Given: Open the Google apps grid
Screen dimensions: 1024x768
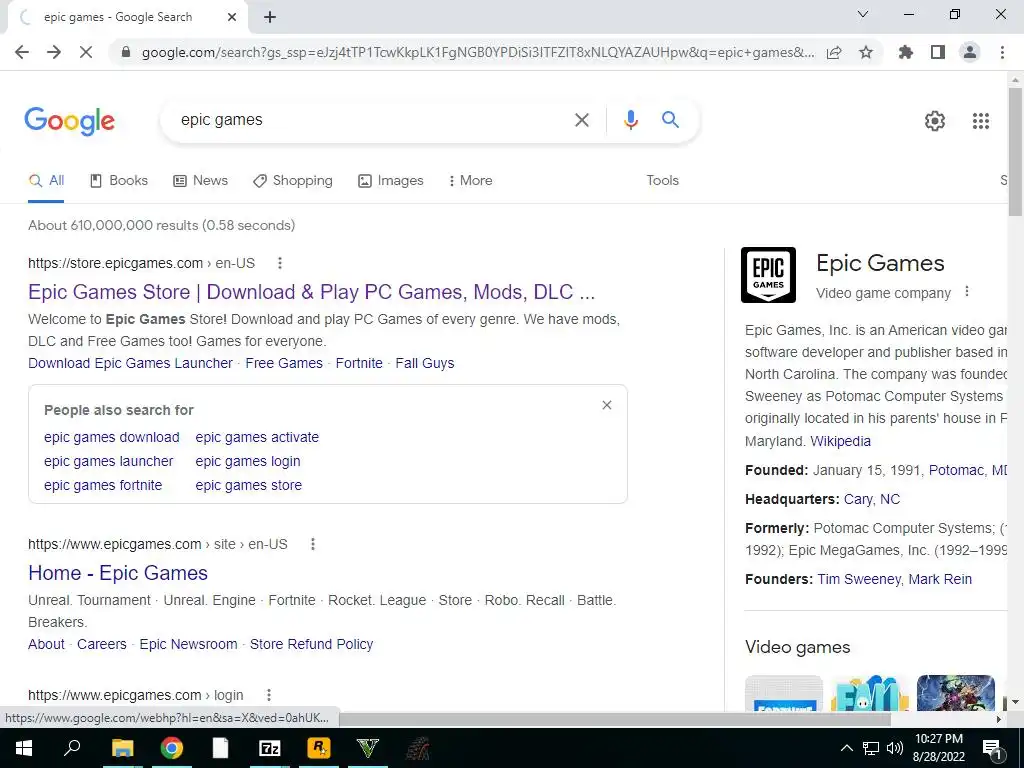Looking at the screenshot, I should coord(980,121).
